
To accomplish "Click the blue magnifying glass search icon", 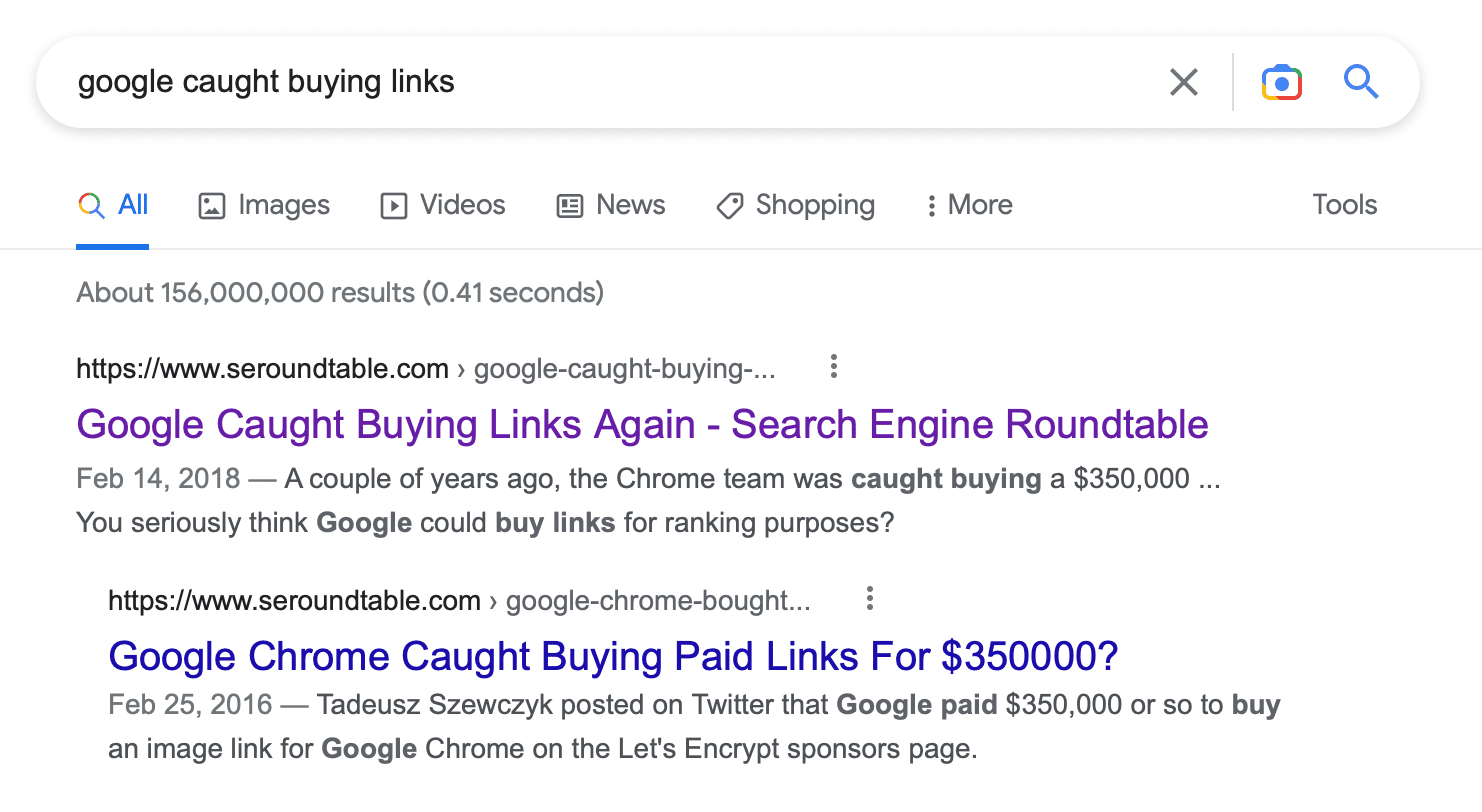I will 1361,81.
